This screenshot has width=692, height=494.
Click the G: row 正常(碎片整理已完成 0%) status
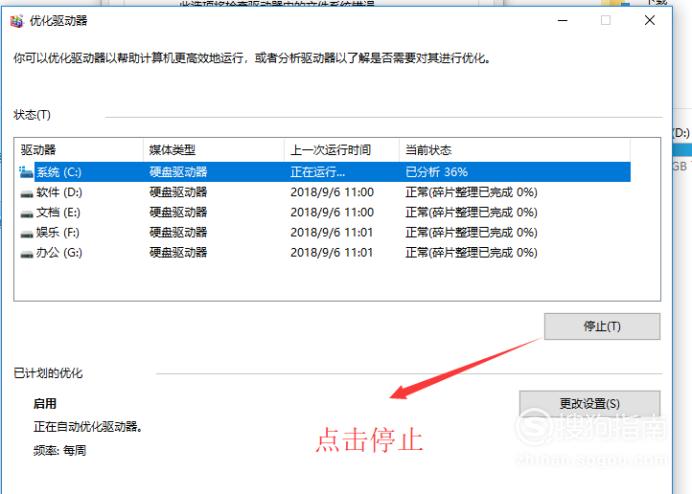pos(471,253)
